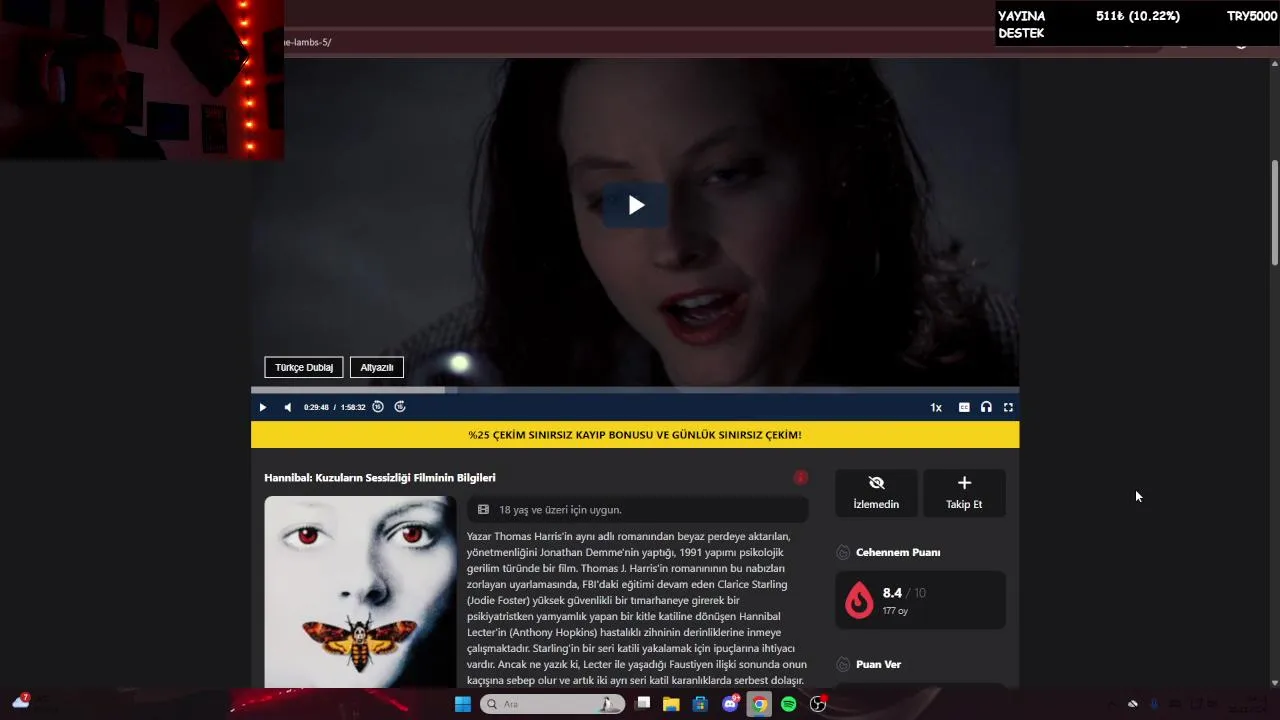Viewport: 1280px width, 720px height.
Task: Mute the video with the speaker icon
Action: [x=288, y=407]
